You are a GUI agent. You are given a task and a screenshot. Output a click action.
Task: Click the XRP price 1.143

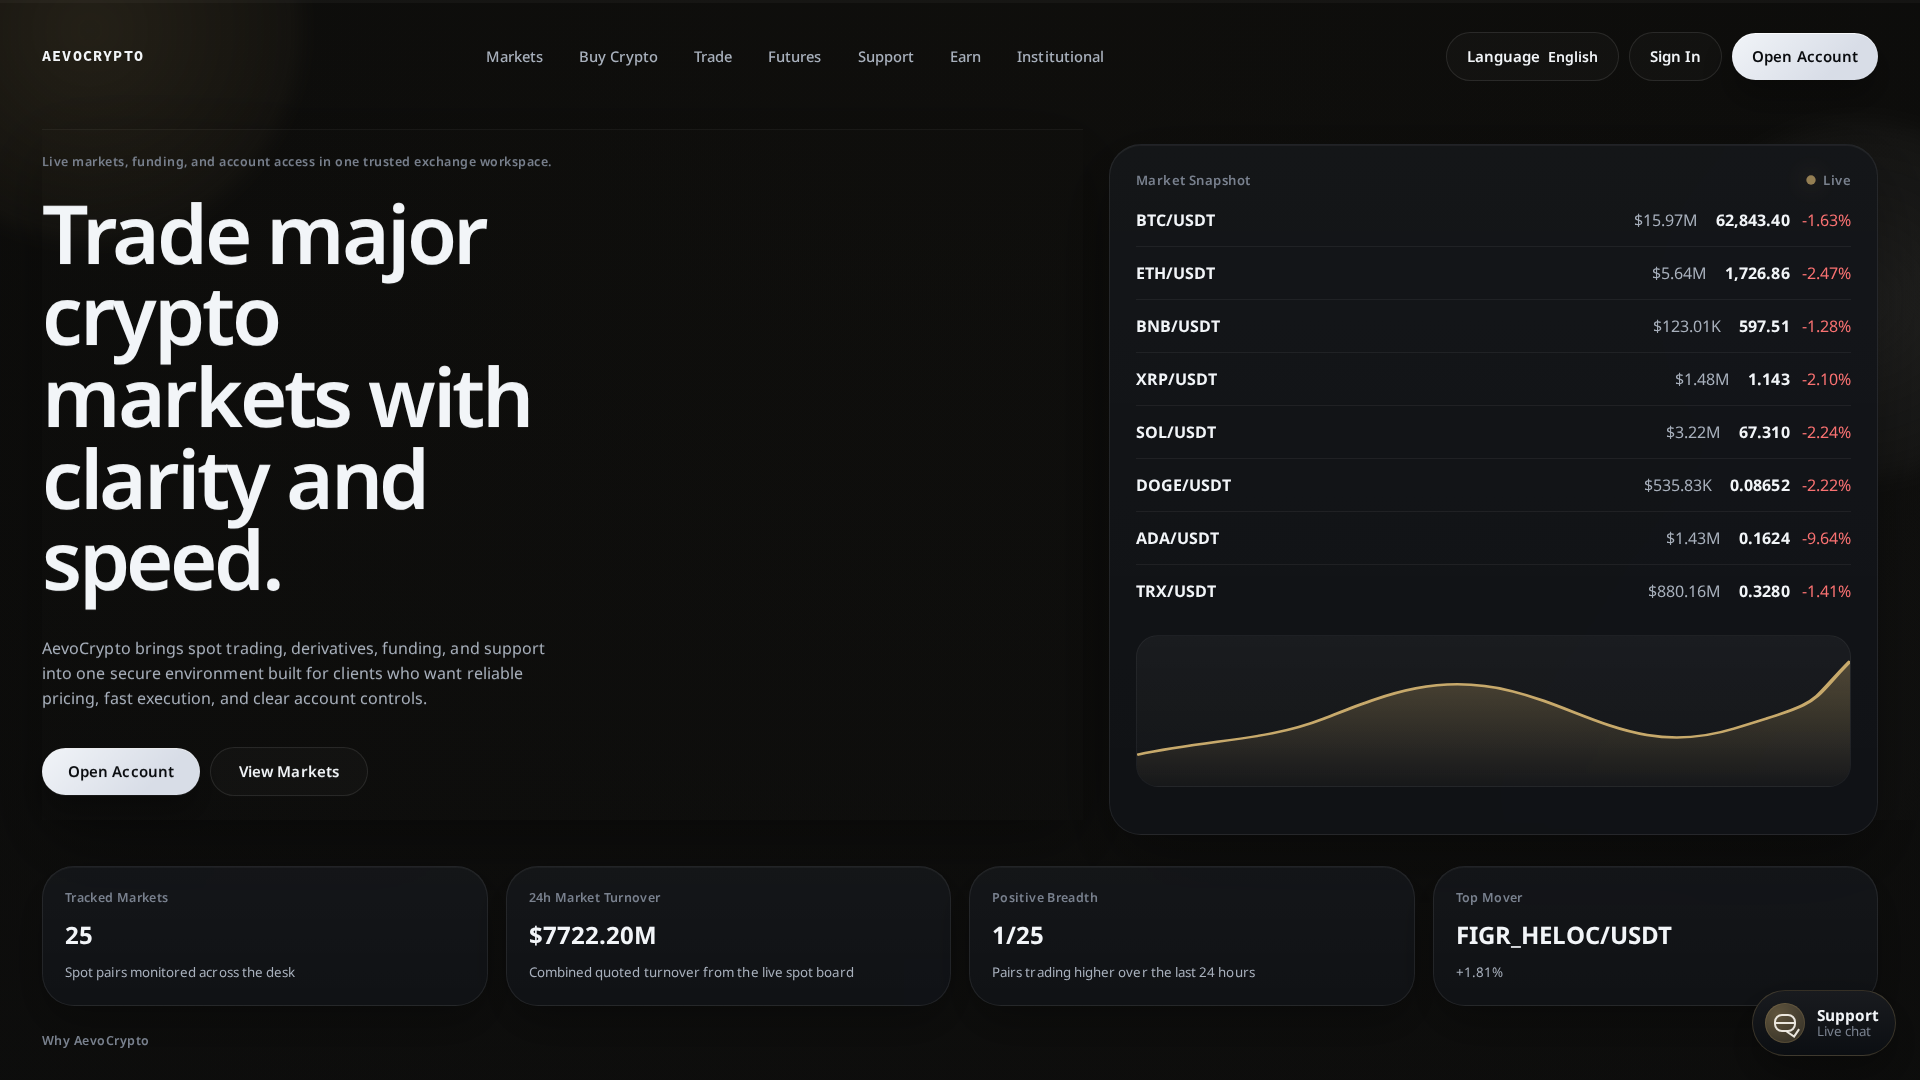pos(1769,379)
